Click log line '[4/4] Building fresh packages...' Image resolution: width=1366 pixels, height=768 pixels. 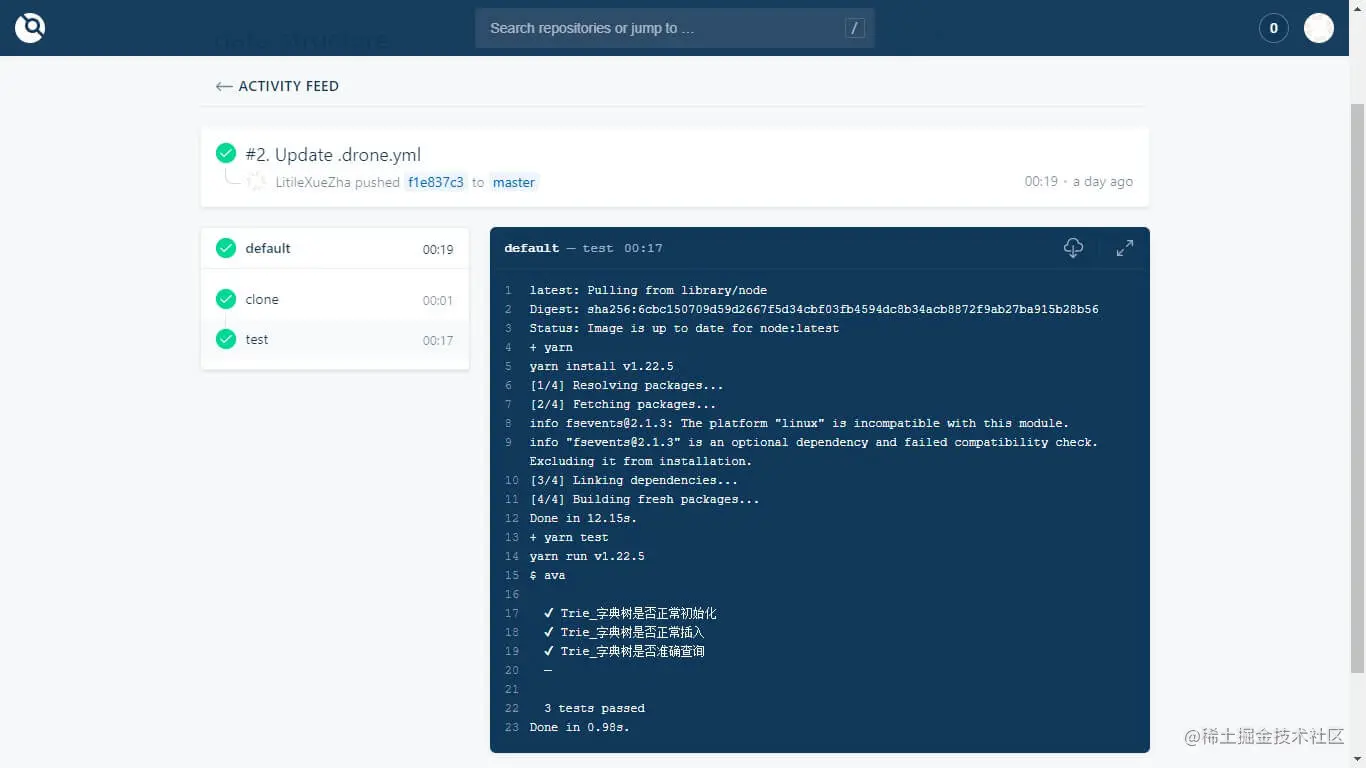[x=645, y=500]
